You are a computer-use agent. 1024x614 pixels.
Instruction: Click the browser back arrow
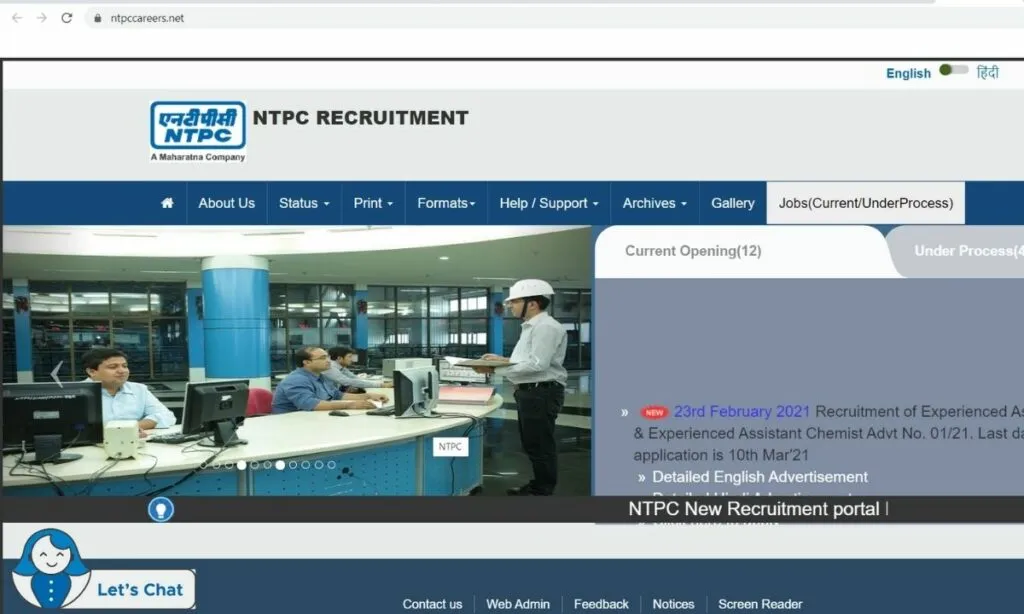[17, 18]
